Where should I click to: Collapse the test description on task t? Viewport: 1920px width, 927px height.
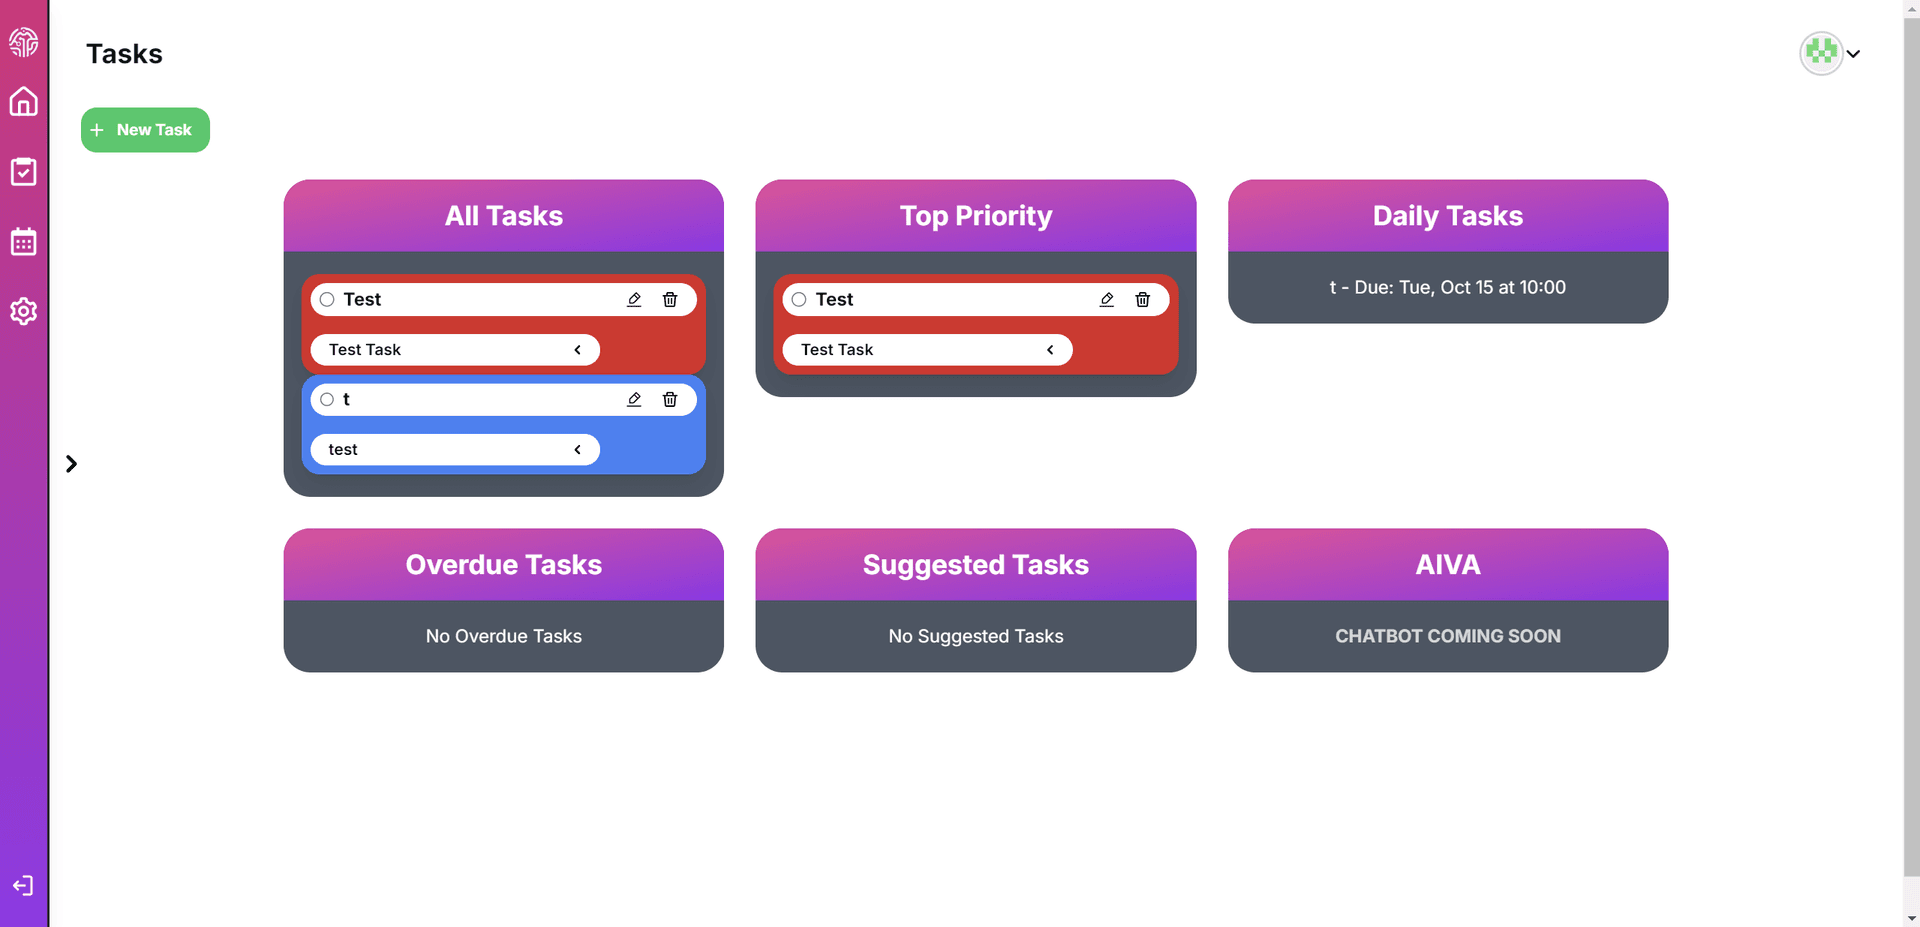[x=577, y=449]
